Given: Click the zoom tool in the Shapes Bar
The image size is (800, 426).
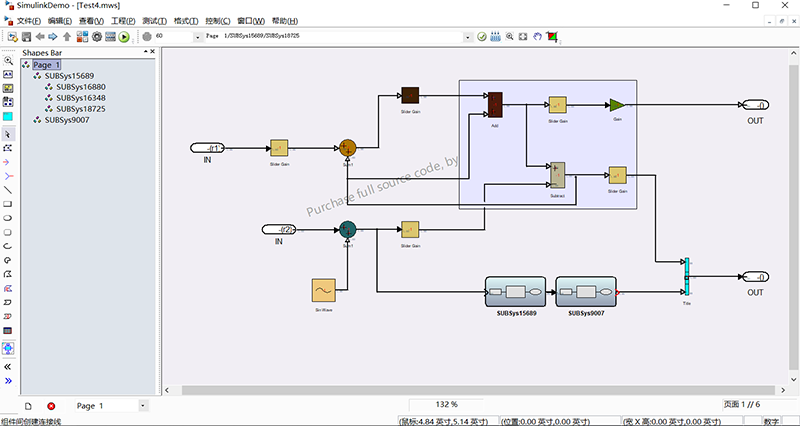Looking at the screenshot, I should point(8,60).
